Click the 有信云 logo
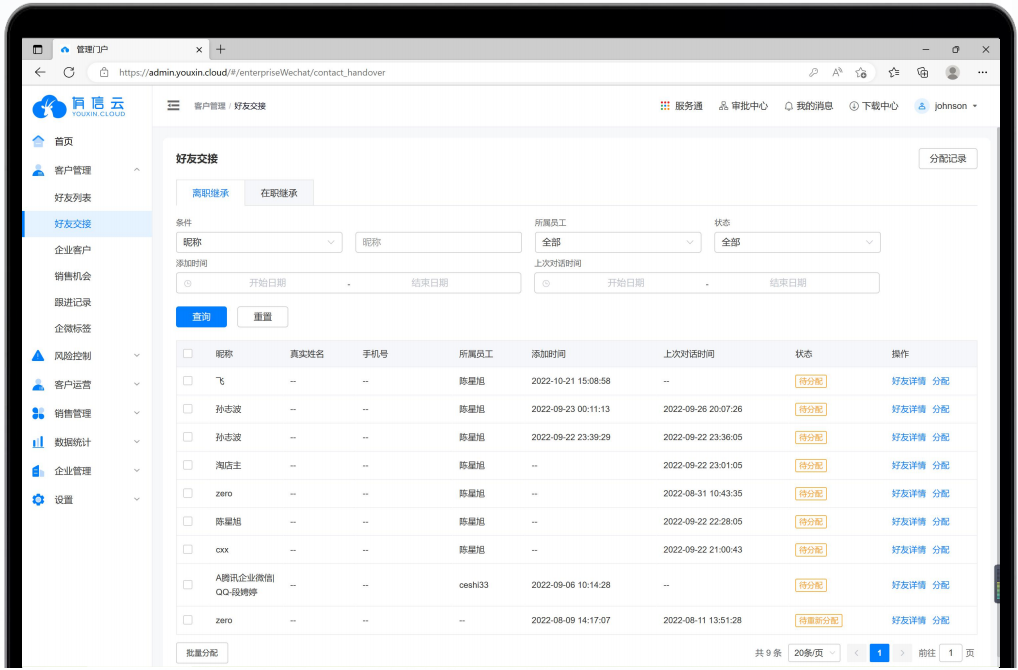The image size is (1018, 670). click(x=79, y=106)
